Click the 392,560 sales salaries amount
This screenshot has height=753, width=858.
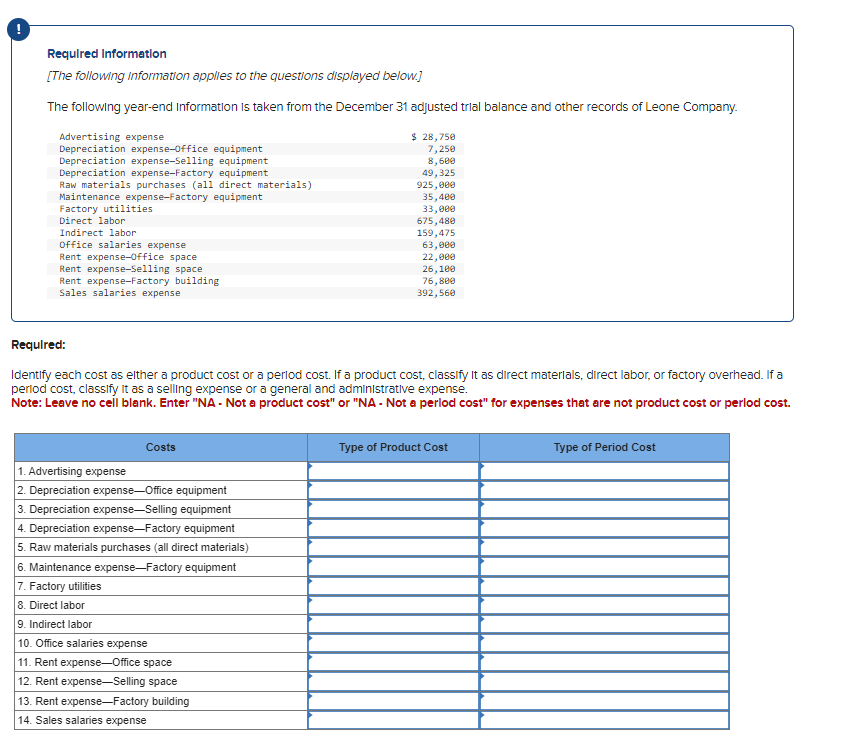436,293
